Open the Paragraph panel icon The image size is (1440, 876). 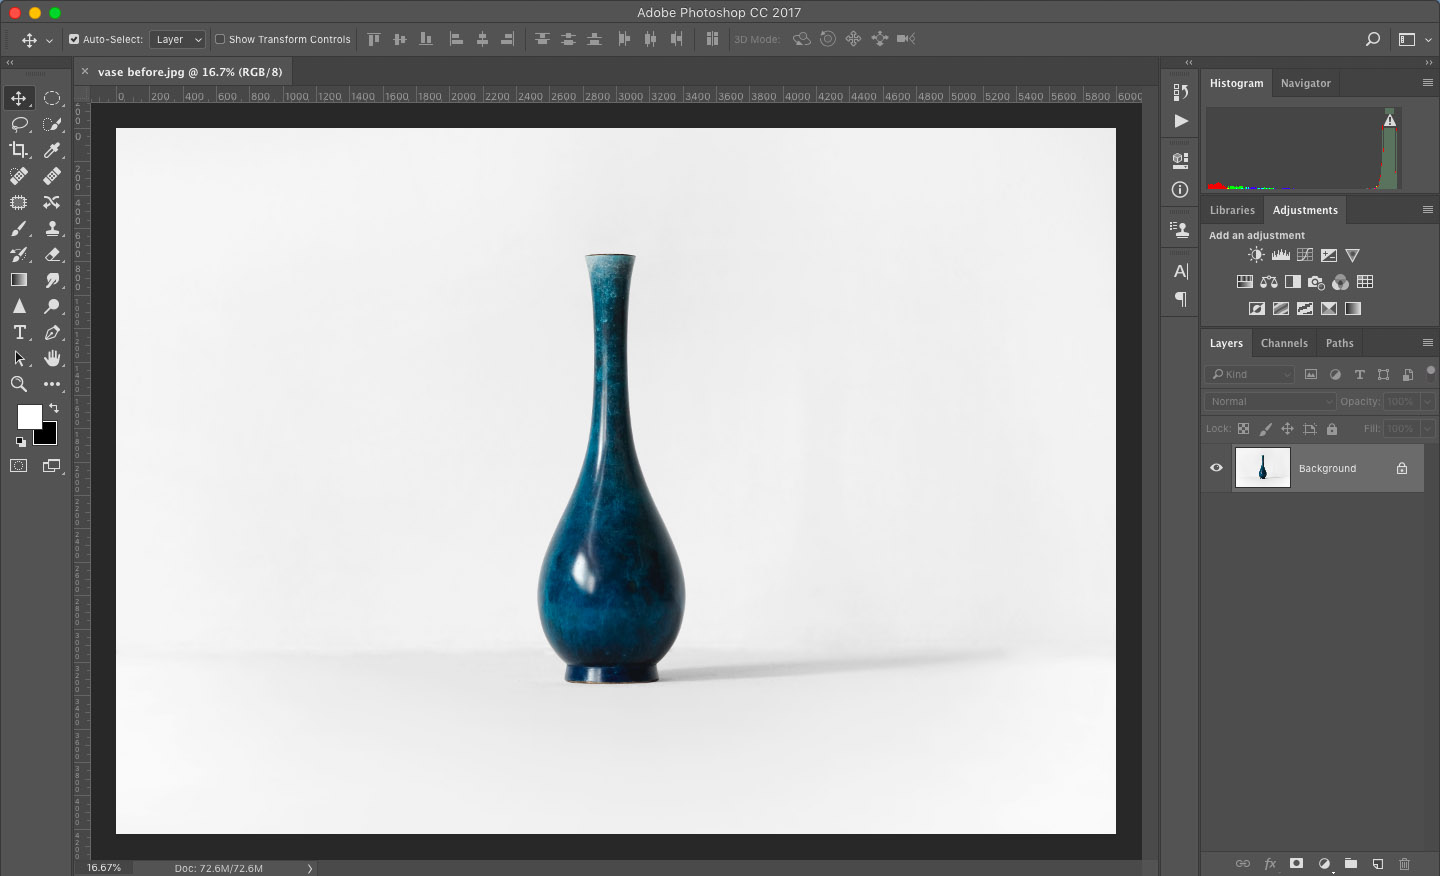1181,299
